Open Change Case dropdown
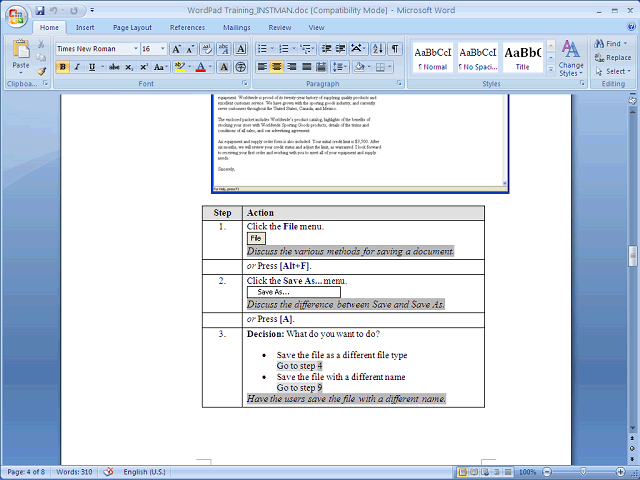Screen dimensions: 640x480 click(x=161, y=67)
